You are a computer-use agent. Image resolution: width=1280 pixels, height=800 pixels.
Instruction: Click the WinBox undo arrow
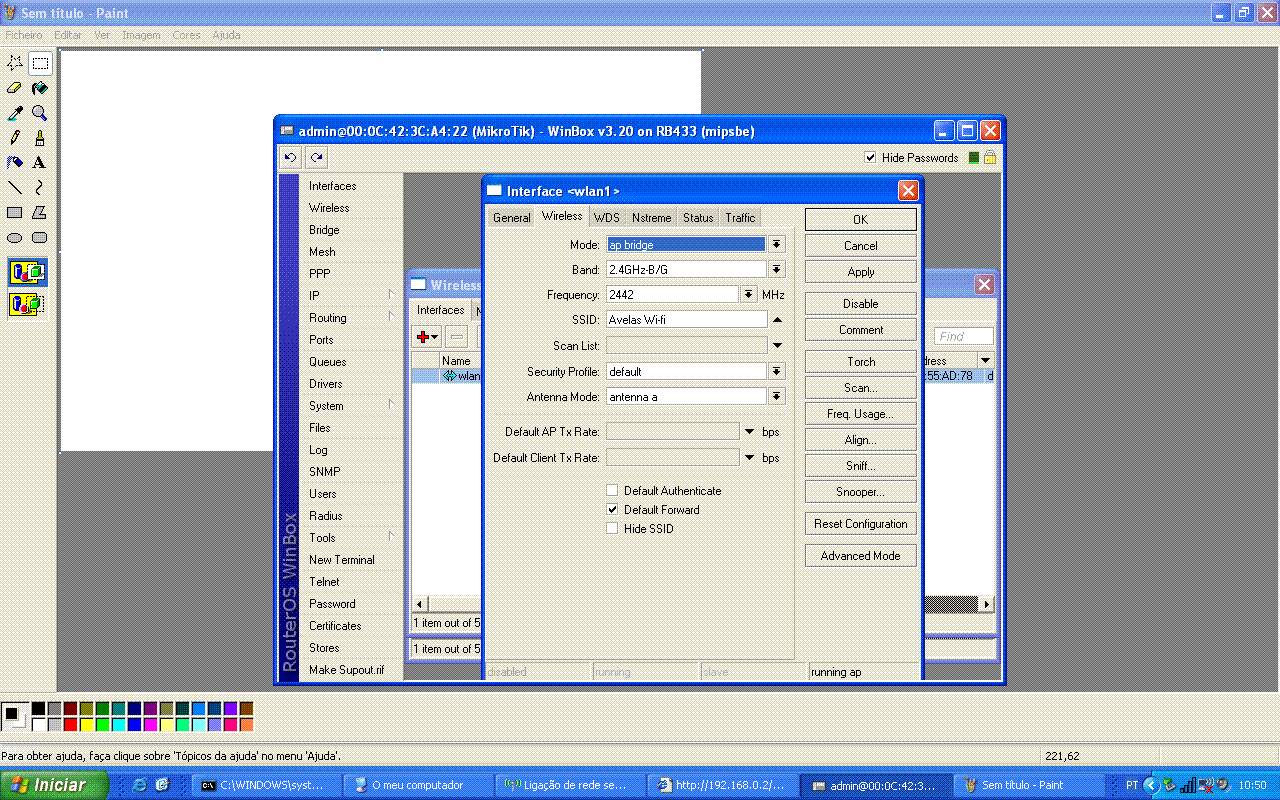click(x=291, y=158)
